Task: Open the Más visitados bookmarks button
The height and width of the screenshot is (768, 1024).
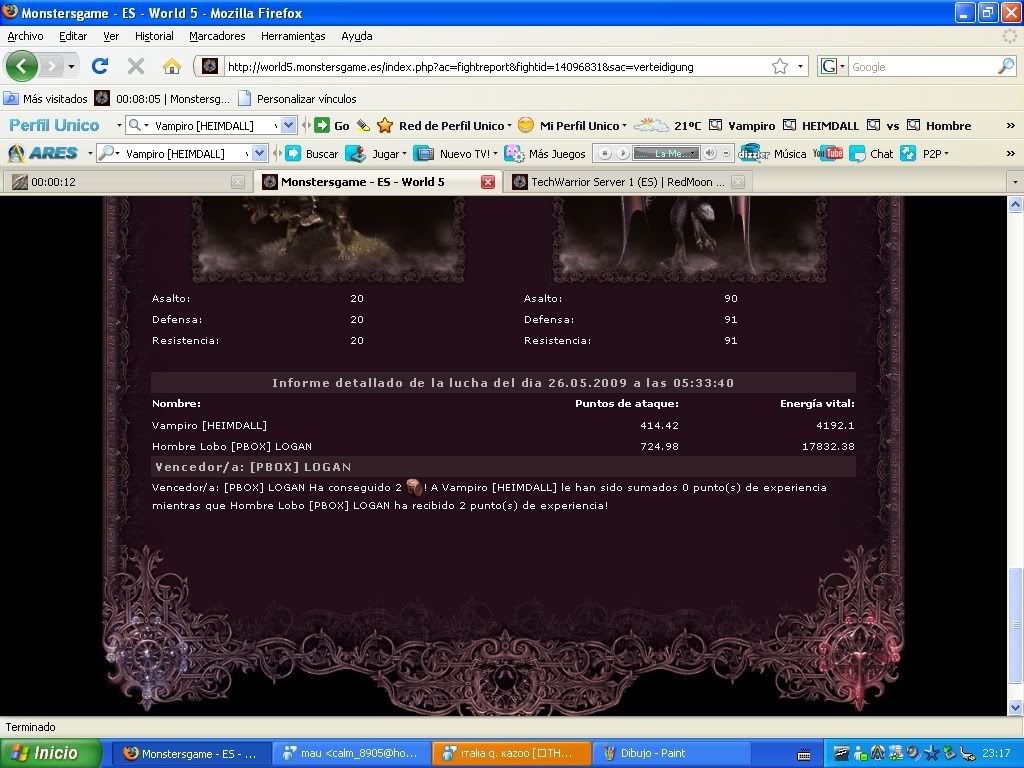Action: point(46,99)
